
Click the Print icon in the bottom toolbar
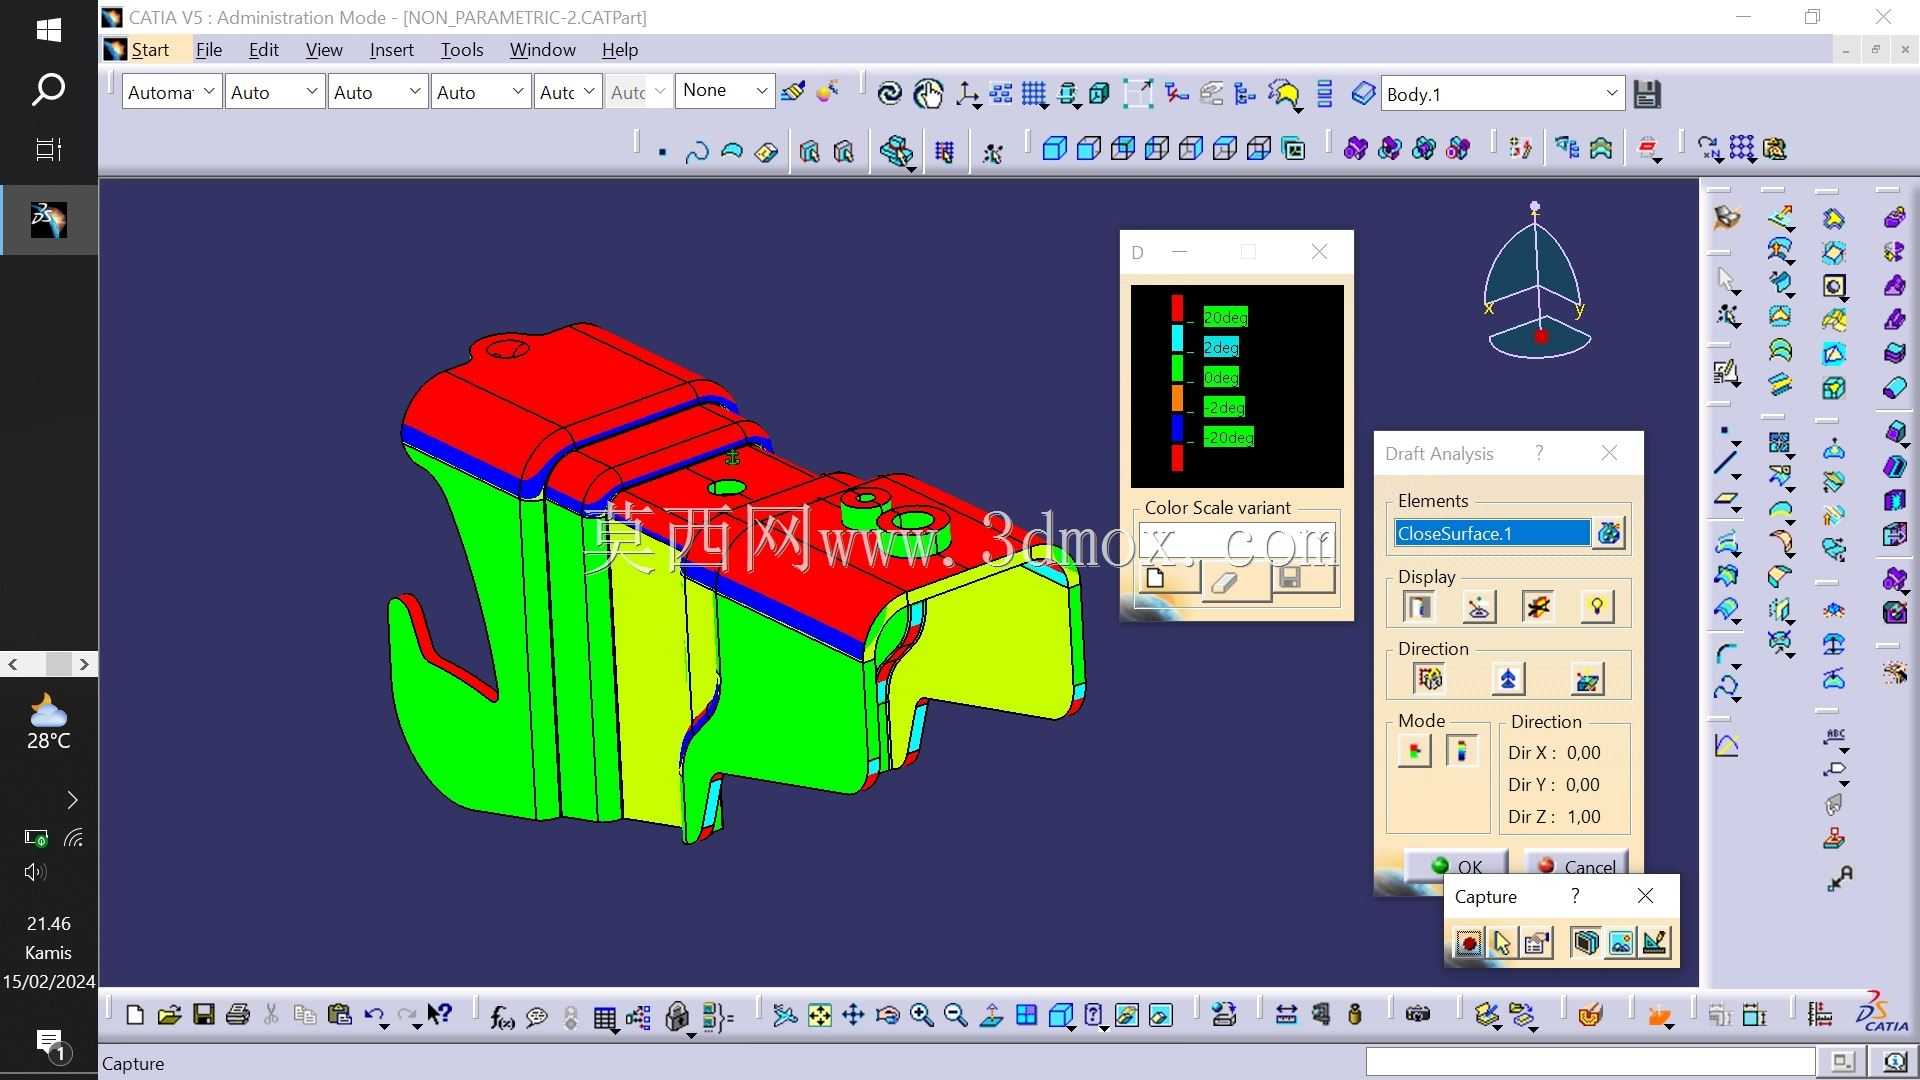click(238, 1016)
